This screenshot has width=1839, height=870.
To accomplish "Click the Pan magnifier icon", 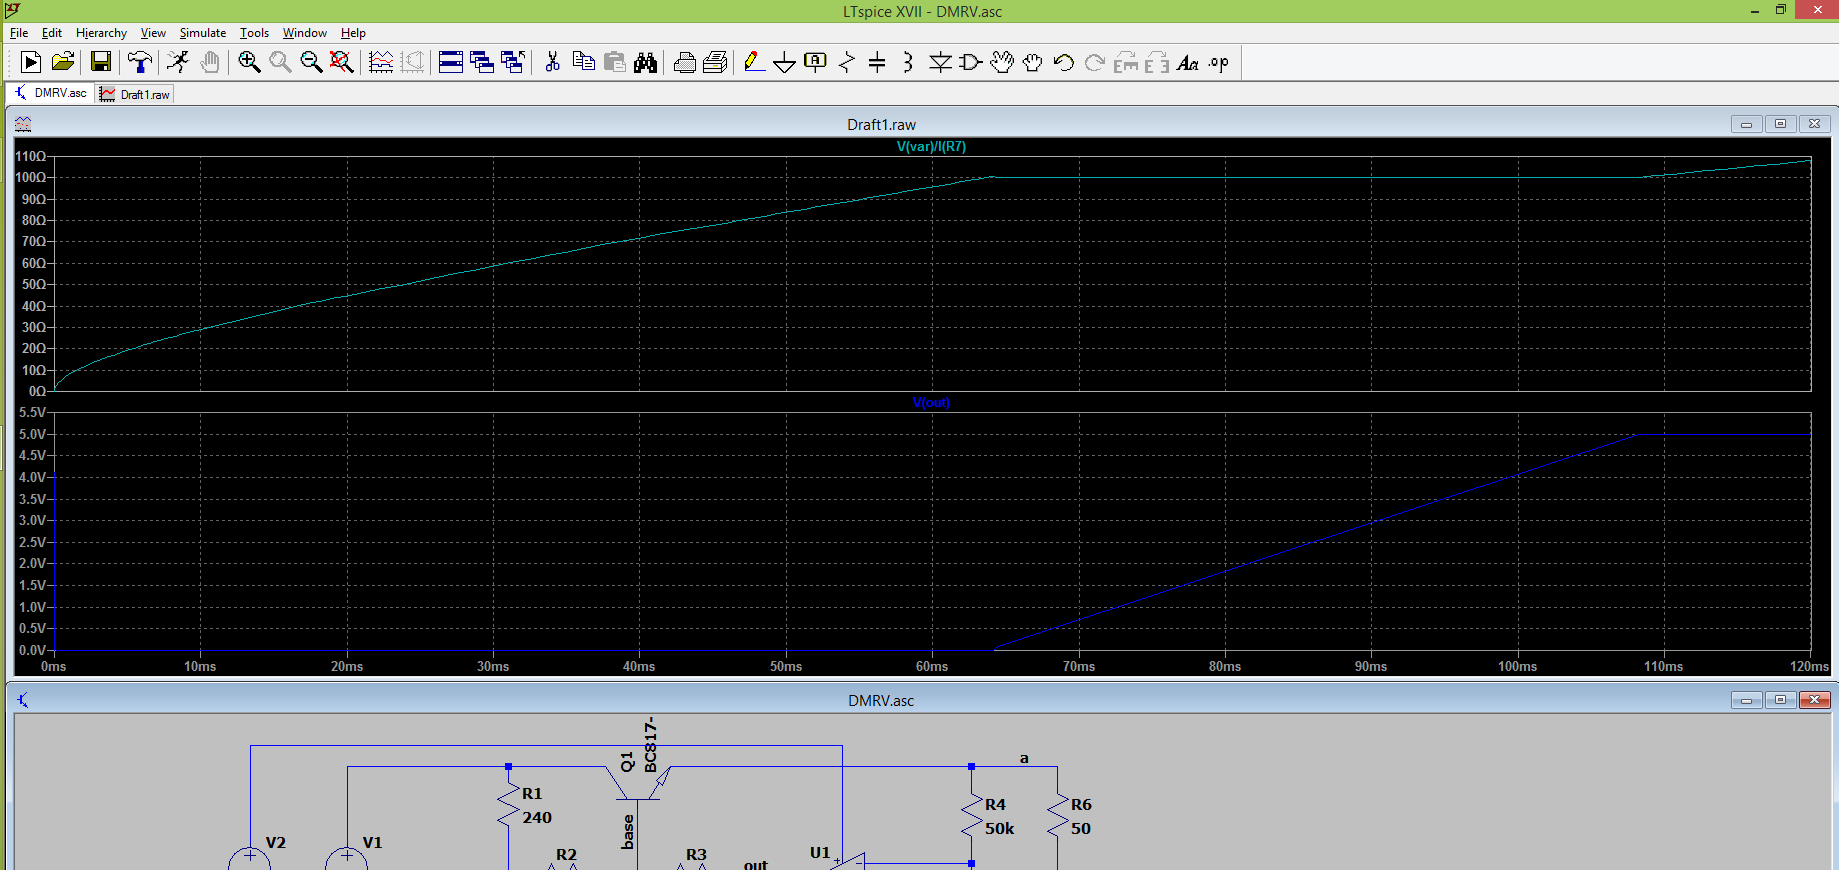I will tap(280, 62).
